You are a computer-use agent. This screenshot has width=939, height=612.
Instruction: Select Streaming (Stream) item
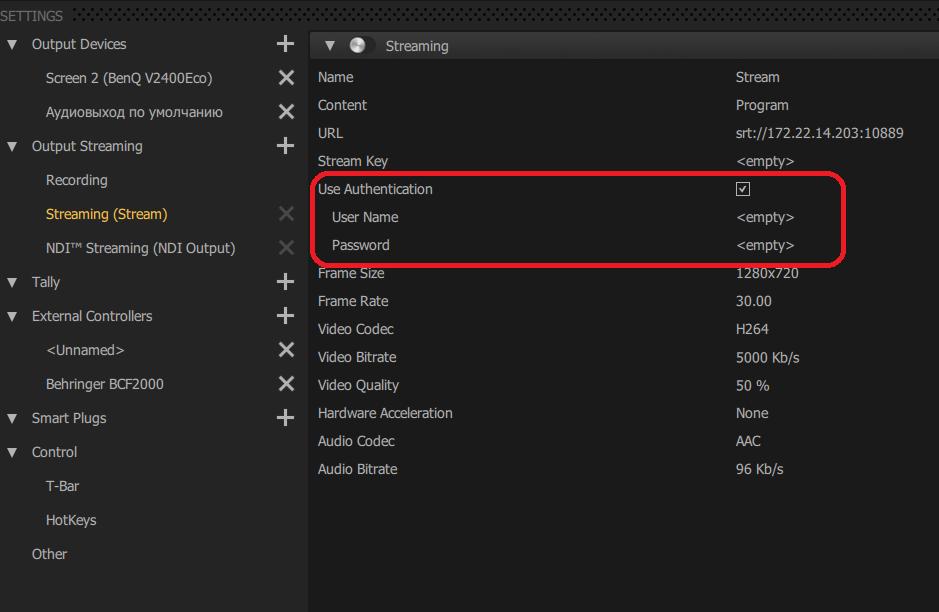107,214
